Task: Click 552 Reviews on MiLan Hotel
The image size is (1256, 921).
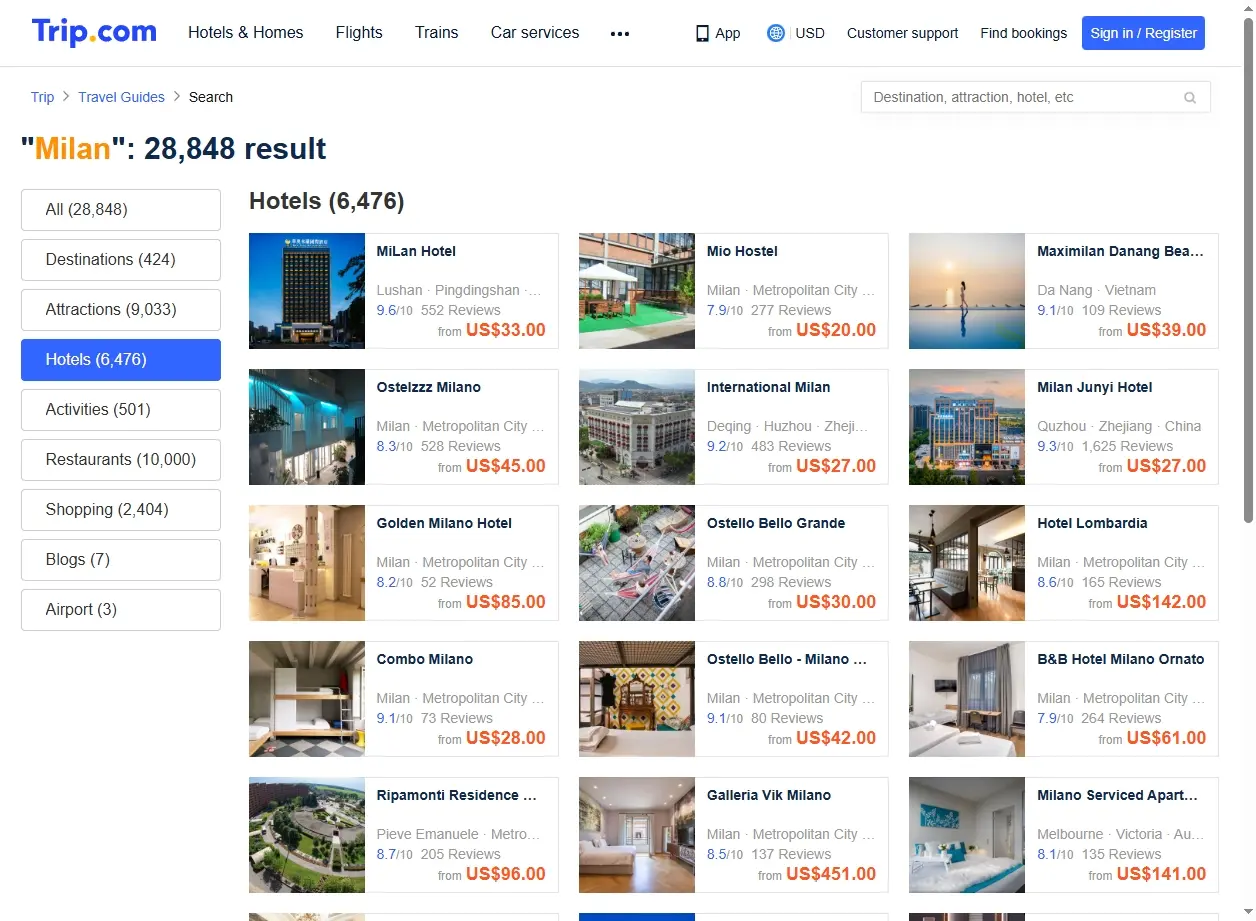Action: pos(461,310)
